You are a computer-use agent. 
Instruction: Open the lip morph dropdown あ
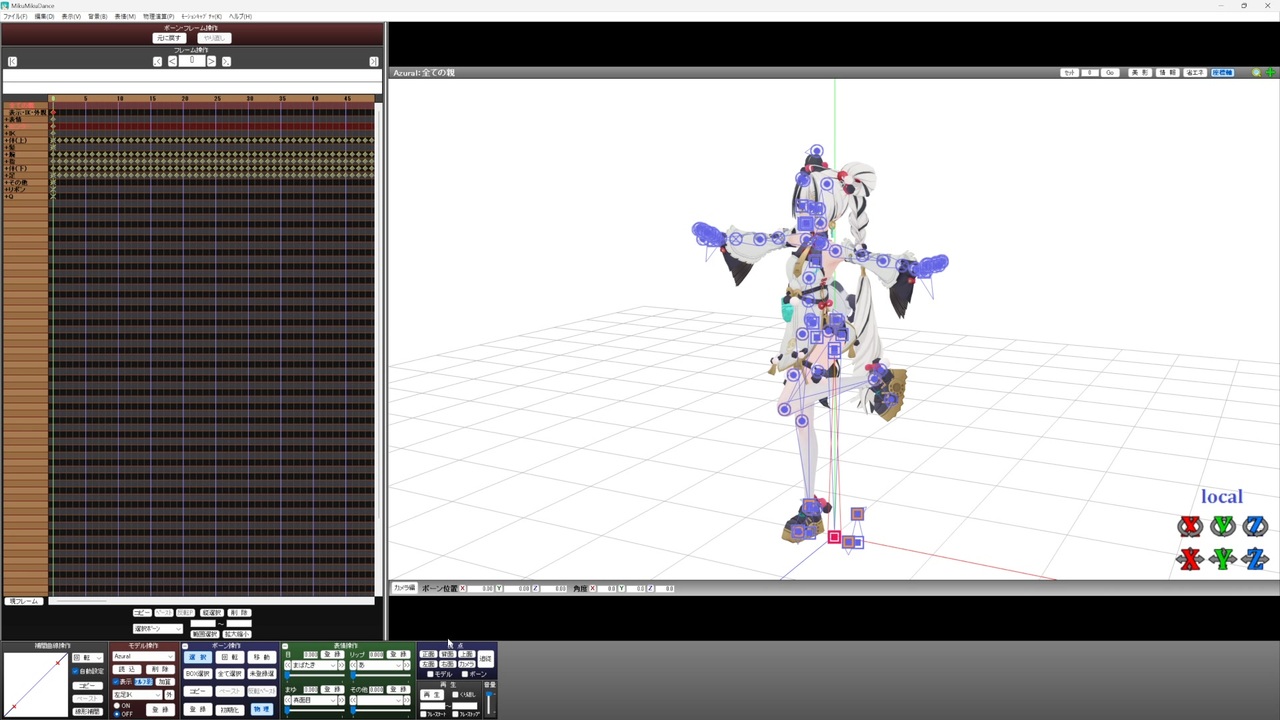379,665
